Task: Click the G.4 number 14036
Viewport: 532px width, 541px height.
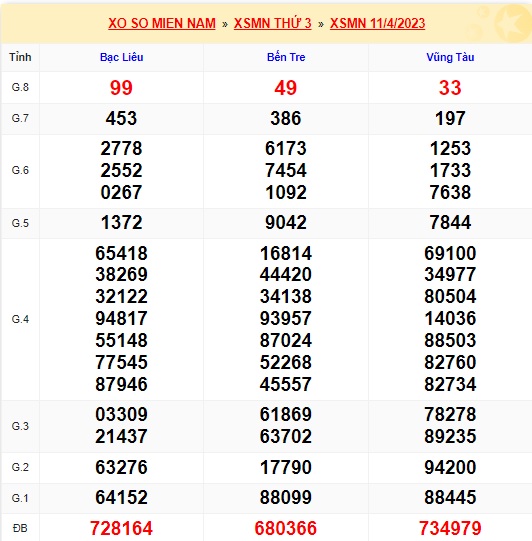Action: tap(450, 318)
